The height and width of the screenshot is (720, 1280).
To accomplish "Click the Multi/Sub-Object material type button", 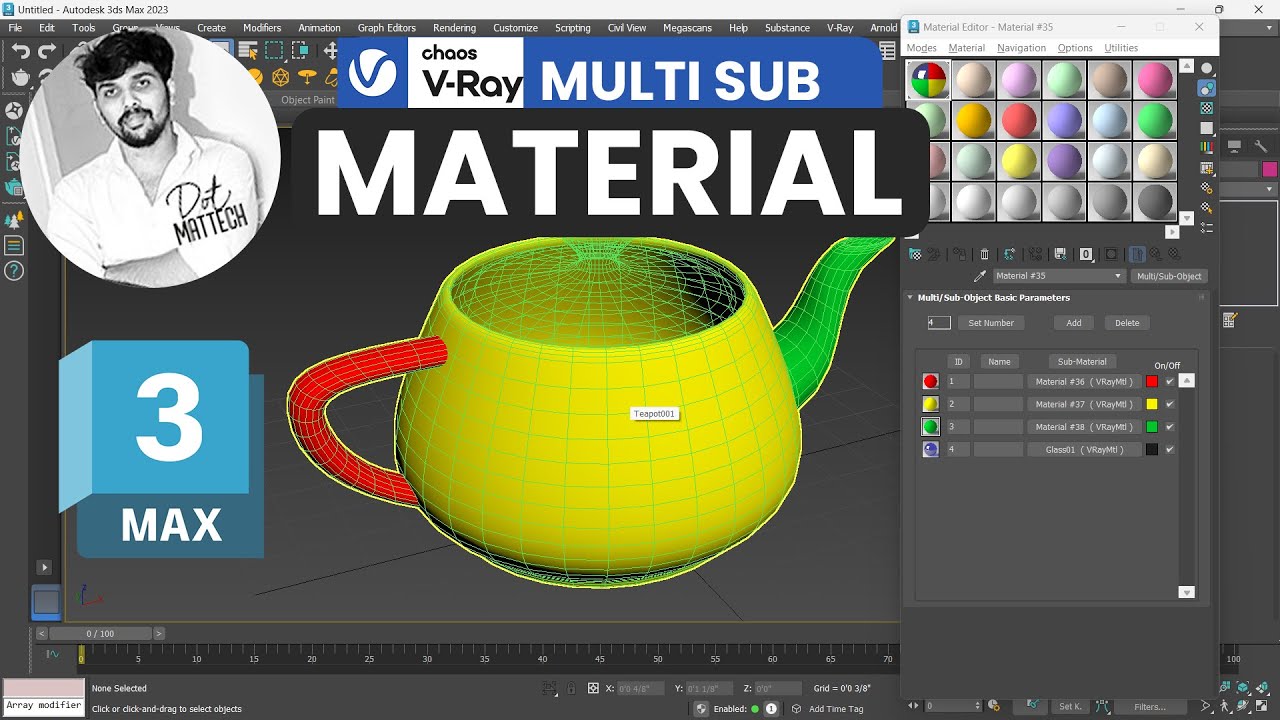I will click(1169, 276).
